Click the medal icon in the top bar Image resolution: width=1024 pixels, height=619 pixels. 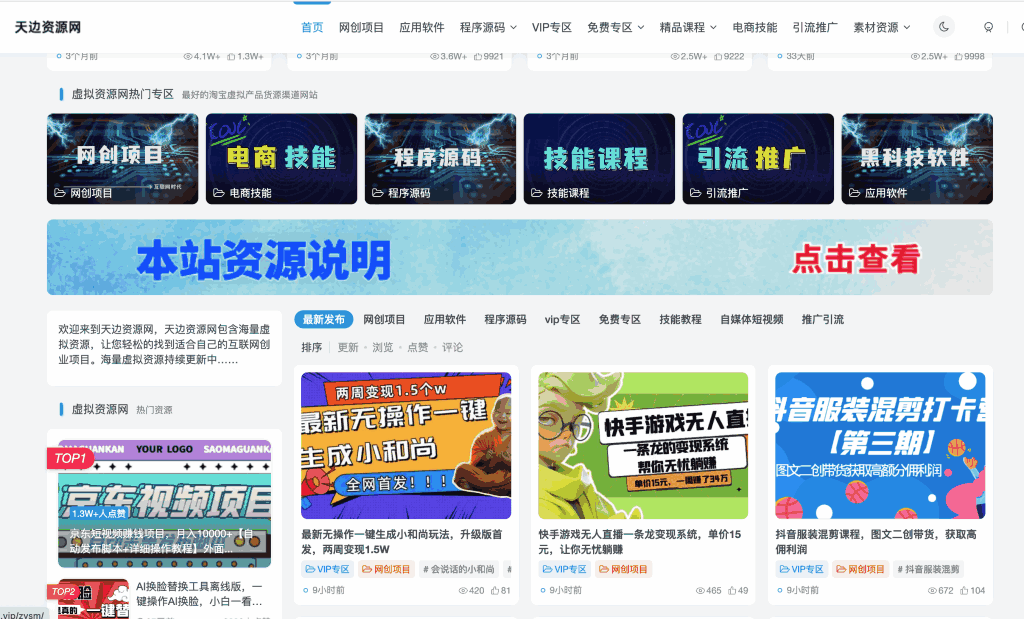click(x=989, y=27)
